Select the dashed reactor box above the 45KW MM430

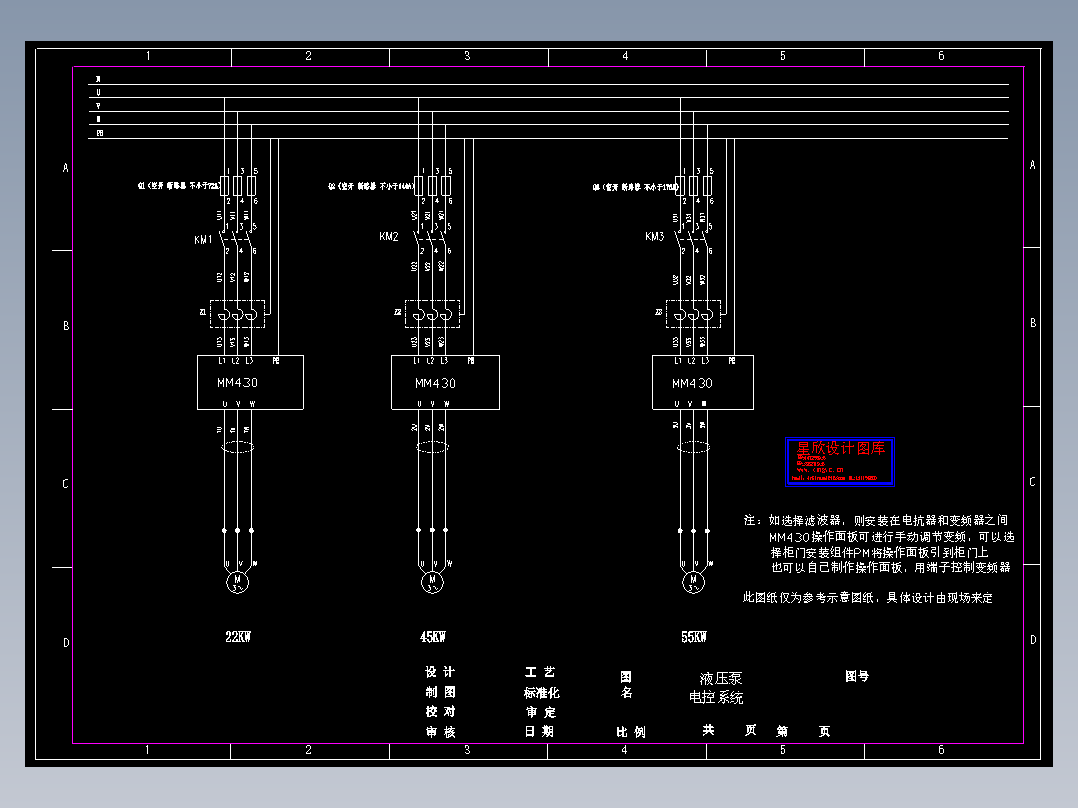click(432, 314)
